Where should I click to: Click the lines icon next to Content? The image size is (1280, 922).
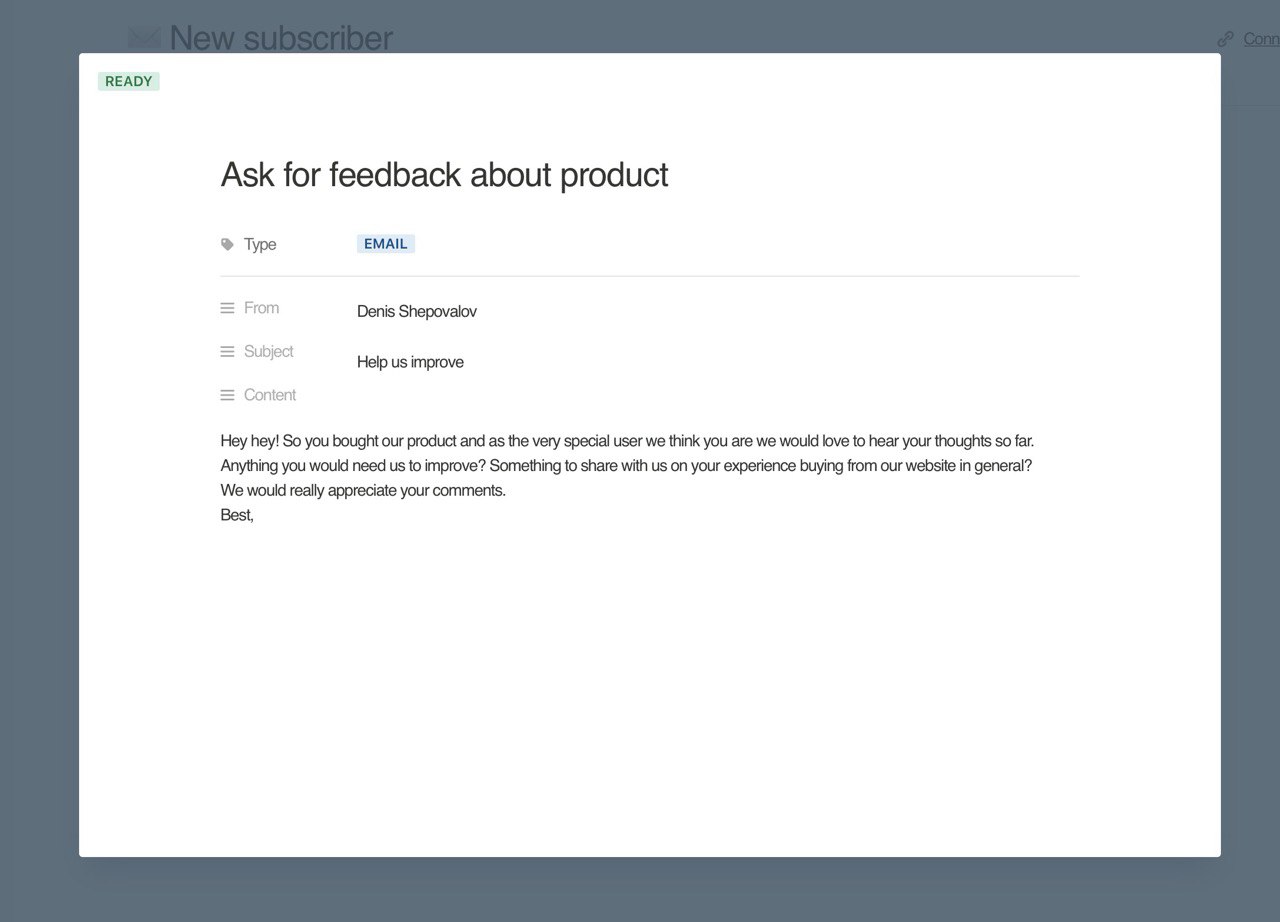pyautogui.click(x=227, y=395)
